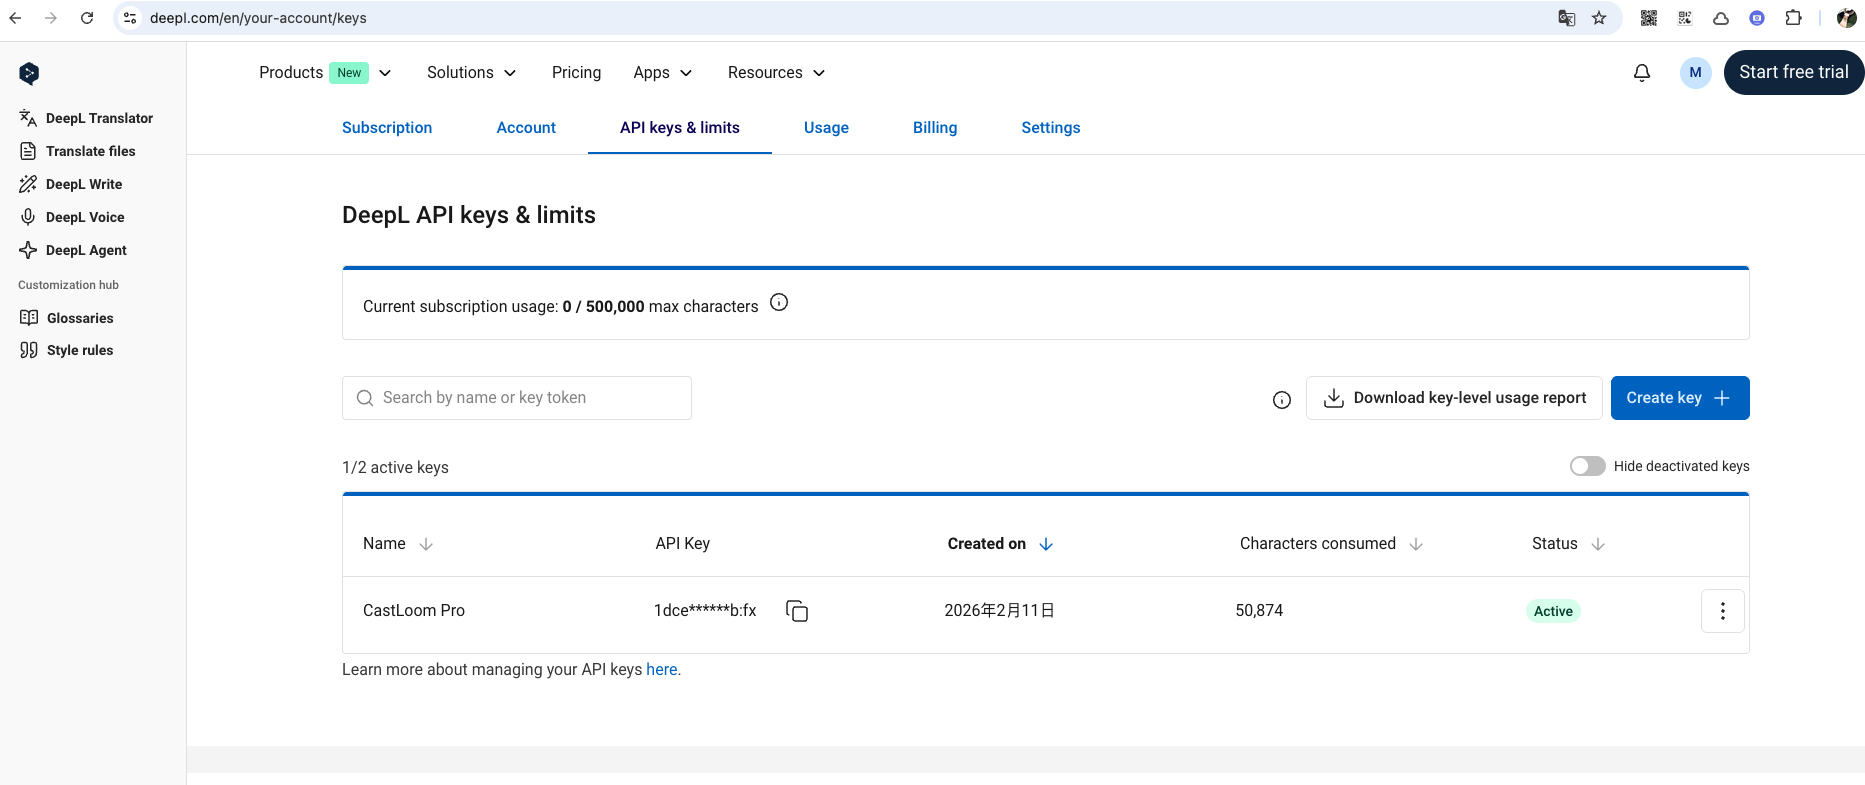Open the three-dot menu for CastLoom Pro

coord(1722,611)
